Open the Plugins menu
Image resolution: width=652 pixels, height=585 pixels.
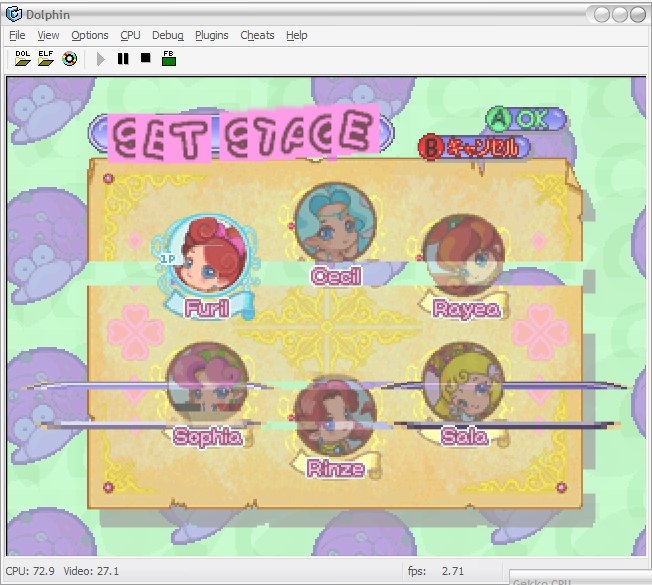(212, 35)
